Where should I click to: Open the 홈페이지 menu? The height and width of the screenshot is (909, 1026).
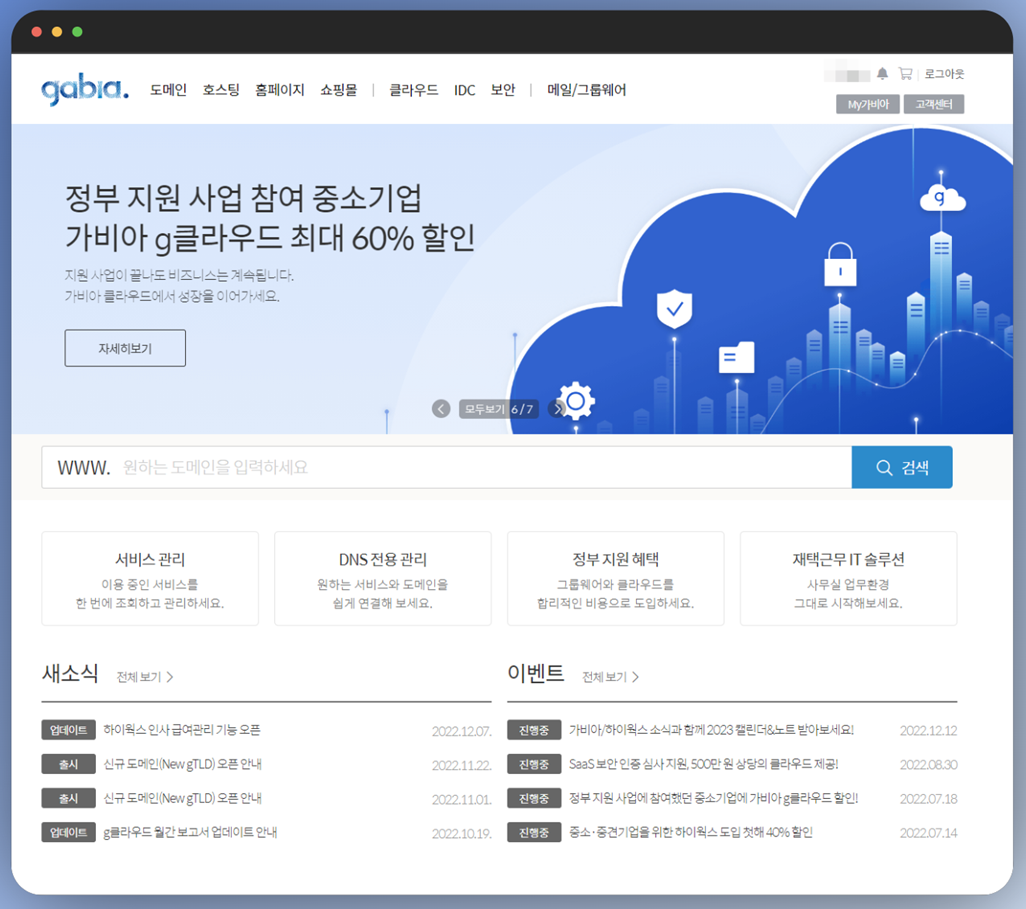(280, 90)
